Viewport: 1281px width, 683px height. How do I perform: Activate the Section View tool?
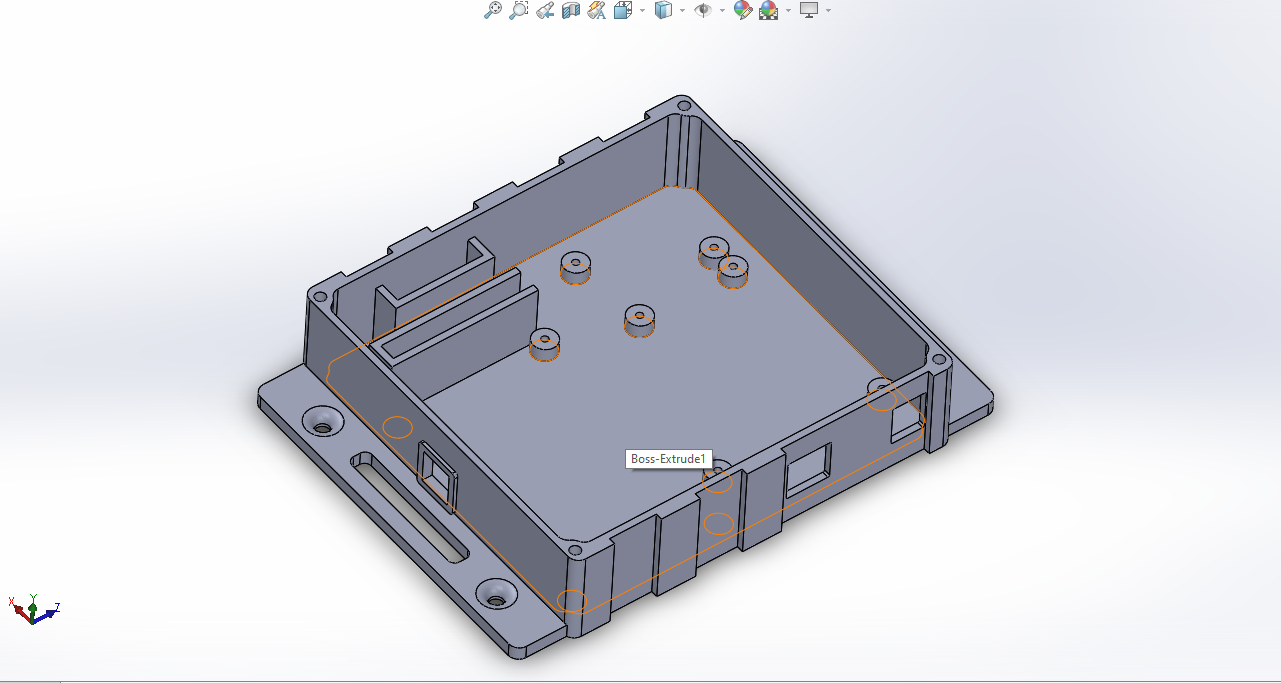[x=571, y=10]
